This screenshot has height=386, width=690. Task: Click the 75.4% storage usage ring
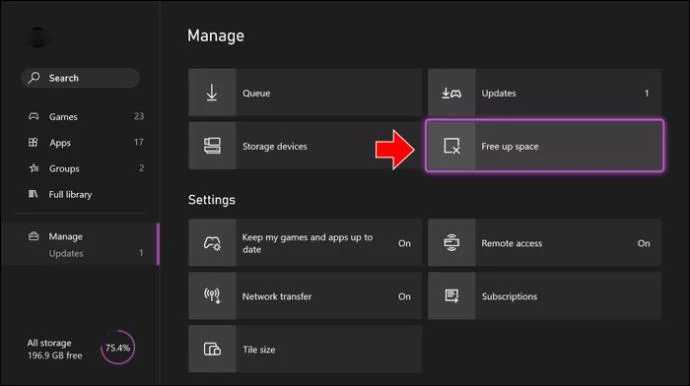pos(117,348)
